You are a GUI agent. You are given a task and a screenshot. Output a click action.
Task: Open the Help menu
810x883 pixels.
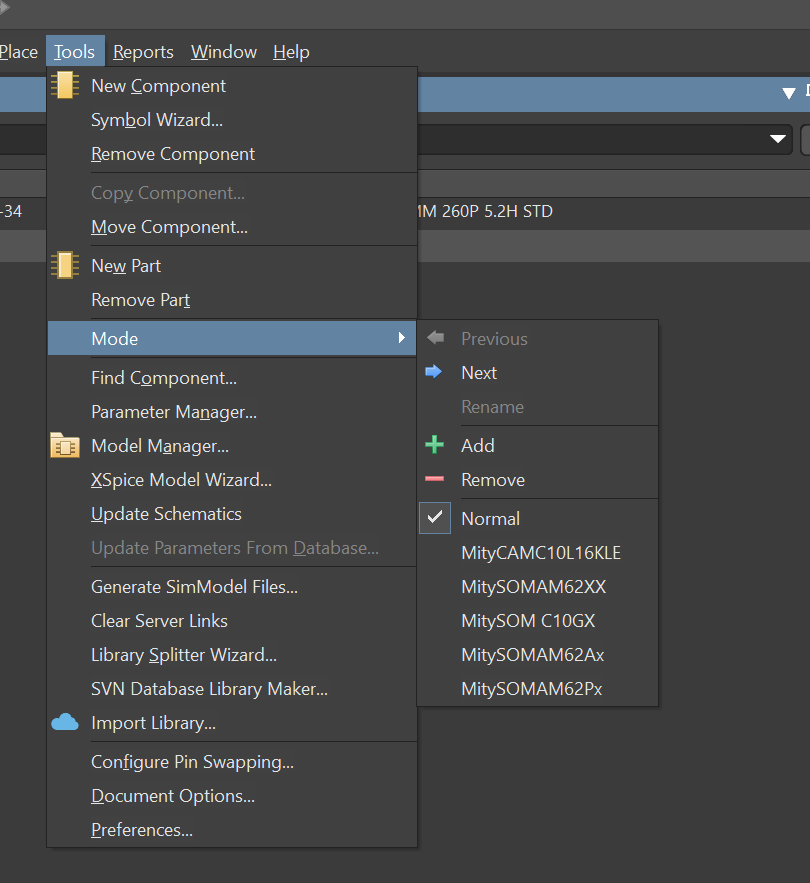(291, 52)
